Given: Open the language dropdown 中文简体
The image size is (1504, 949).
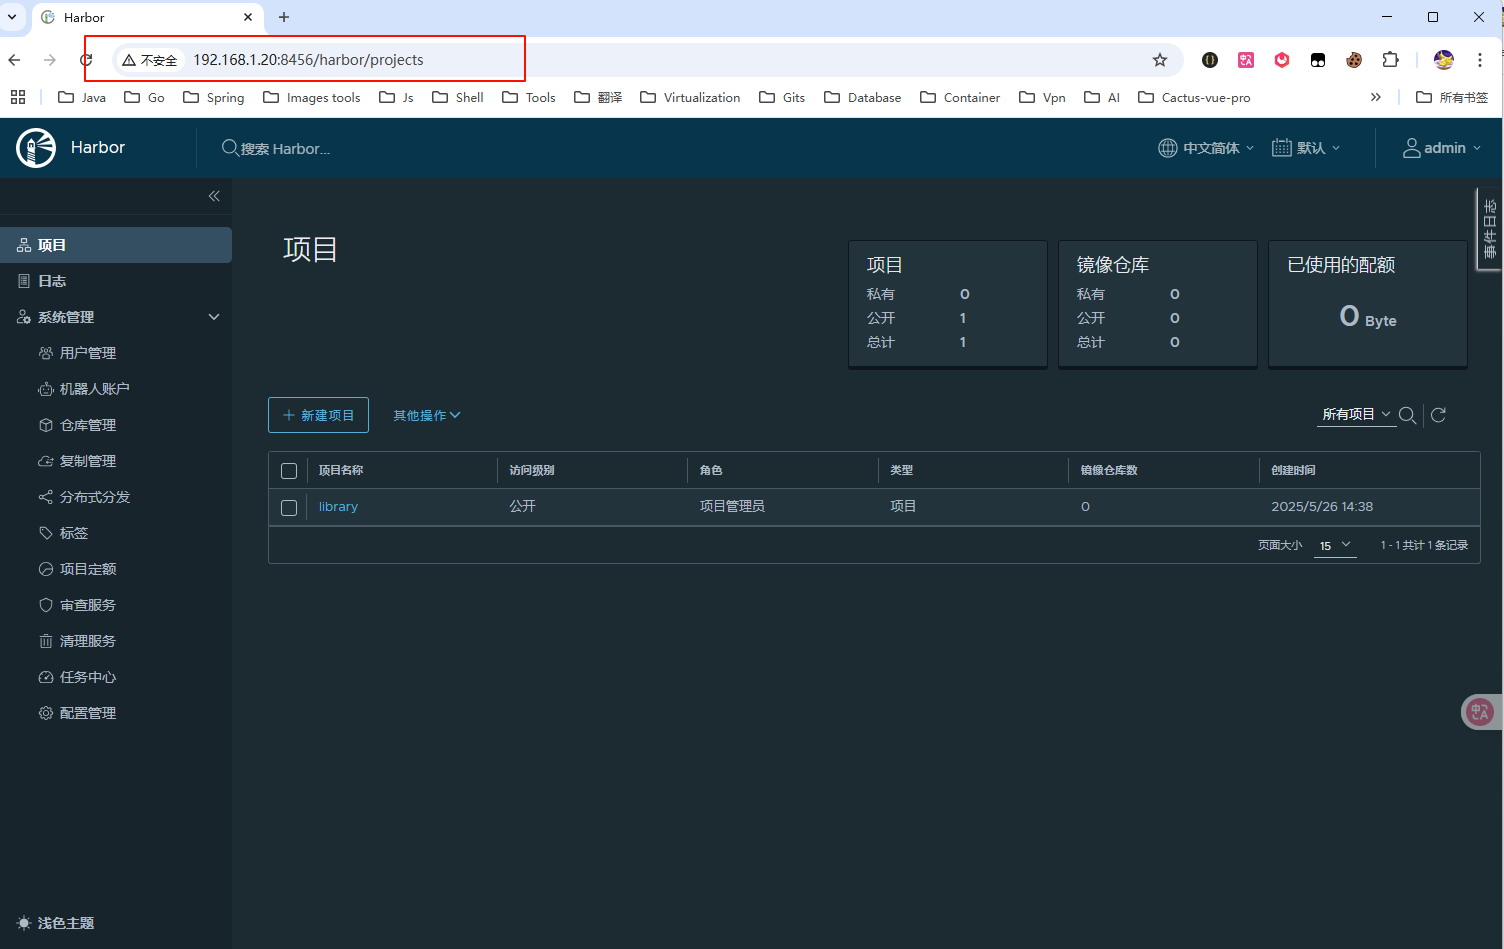Looking at the screenshot, I should click(x=1206, y=148).
